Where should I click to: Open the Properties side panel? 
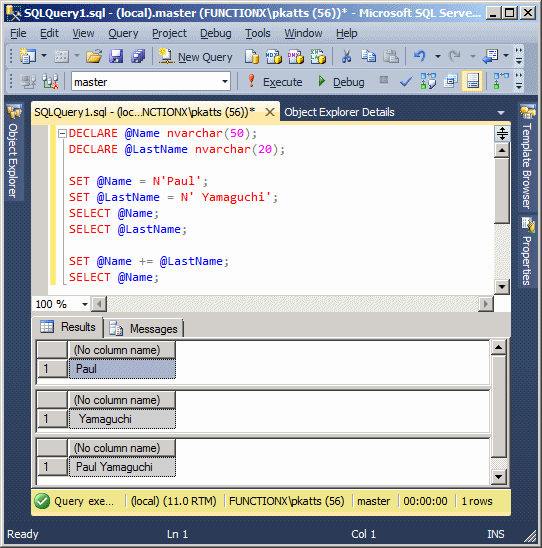[527, 251]
